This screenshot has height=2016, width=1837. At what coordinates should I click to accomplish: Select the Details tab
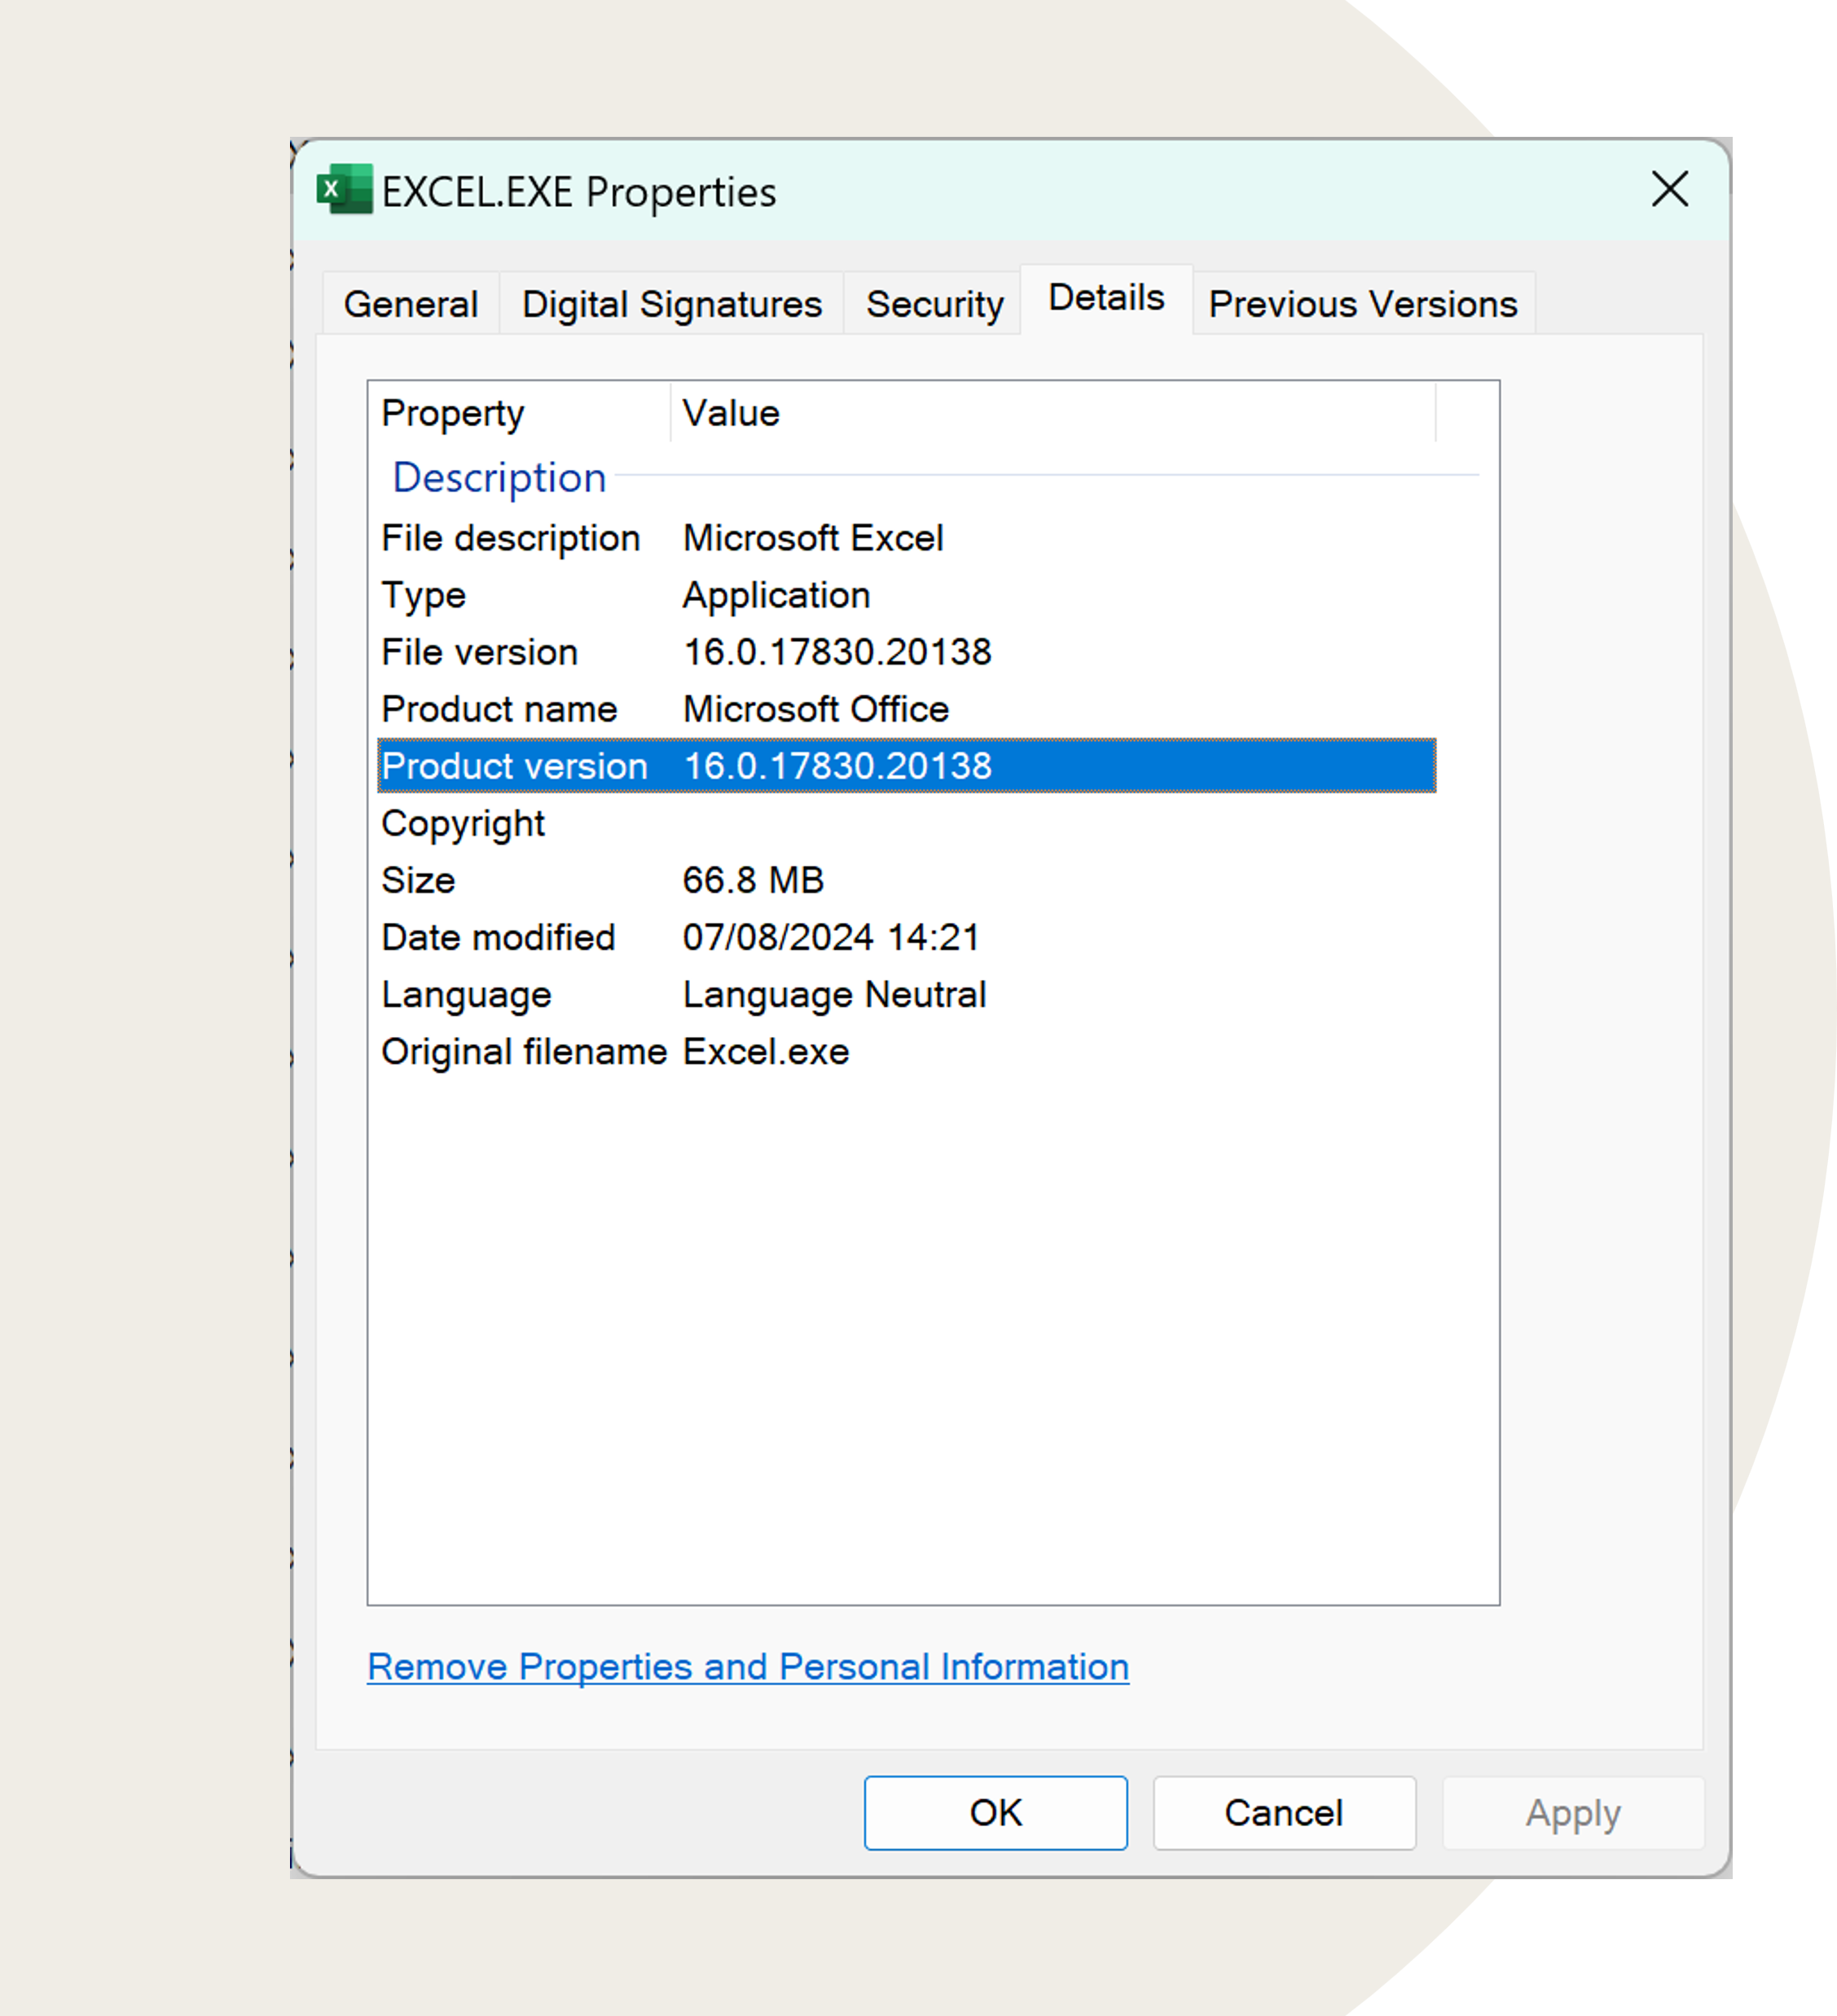[x=1105, y=298]
